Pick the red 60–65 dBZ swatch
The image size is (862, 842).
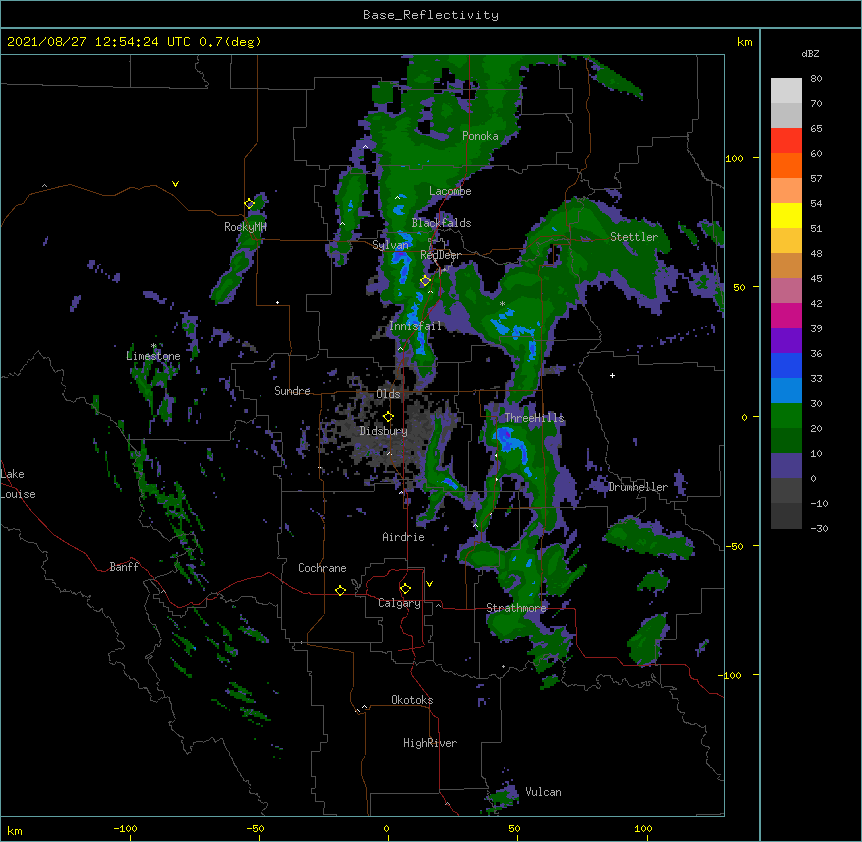tap(786, 140)
